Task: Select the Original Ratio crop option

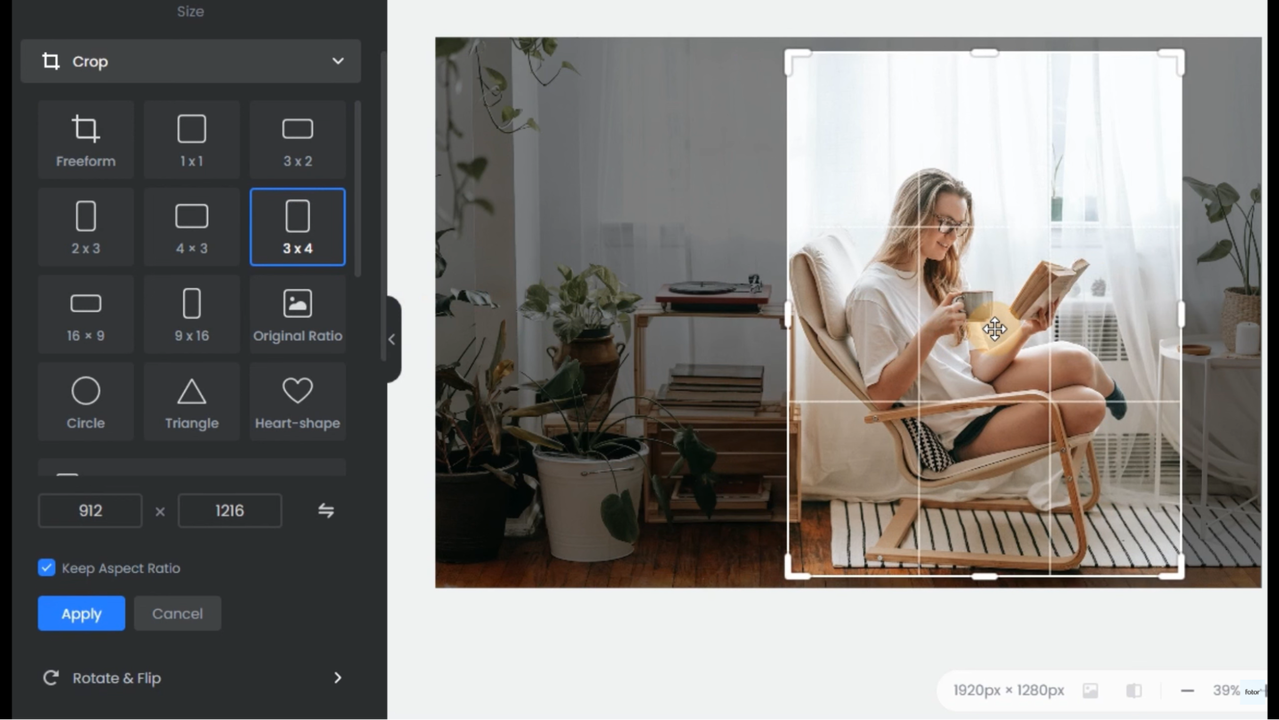Action: click(x=298, y=314)
